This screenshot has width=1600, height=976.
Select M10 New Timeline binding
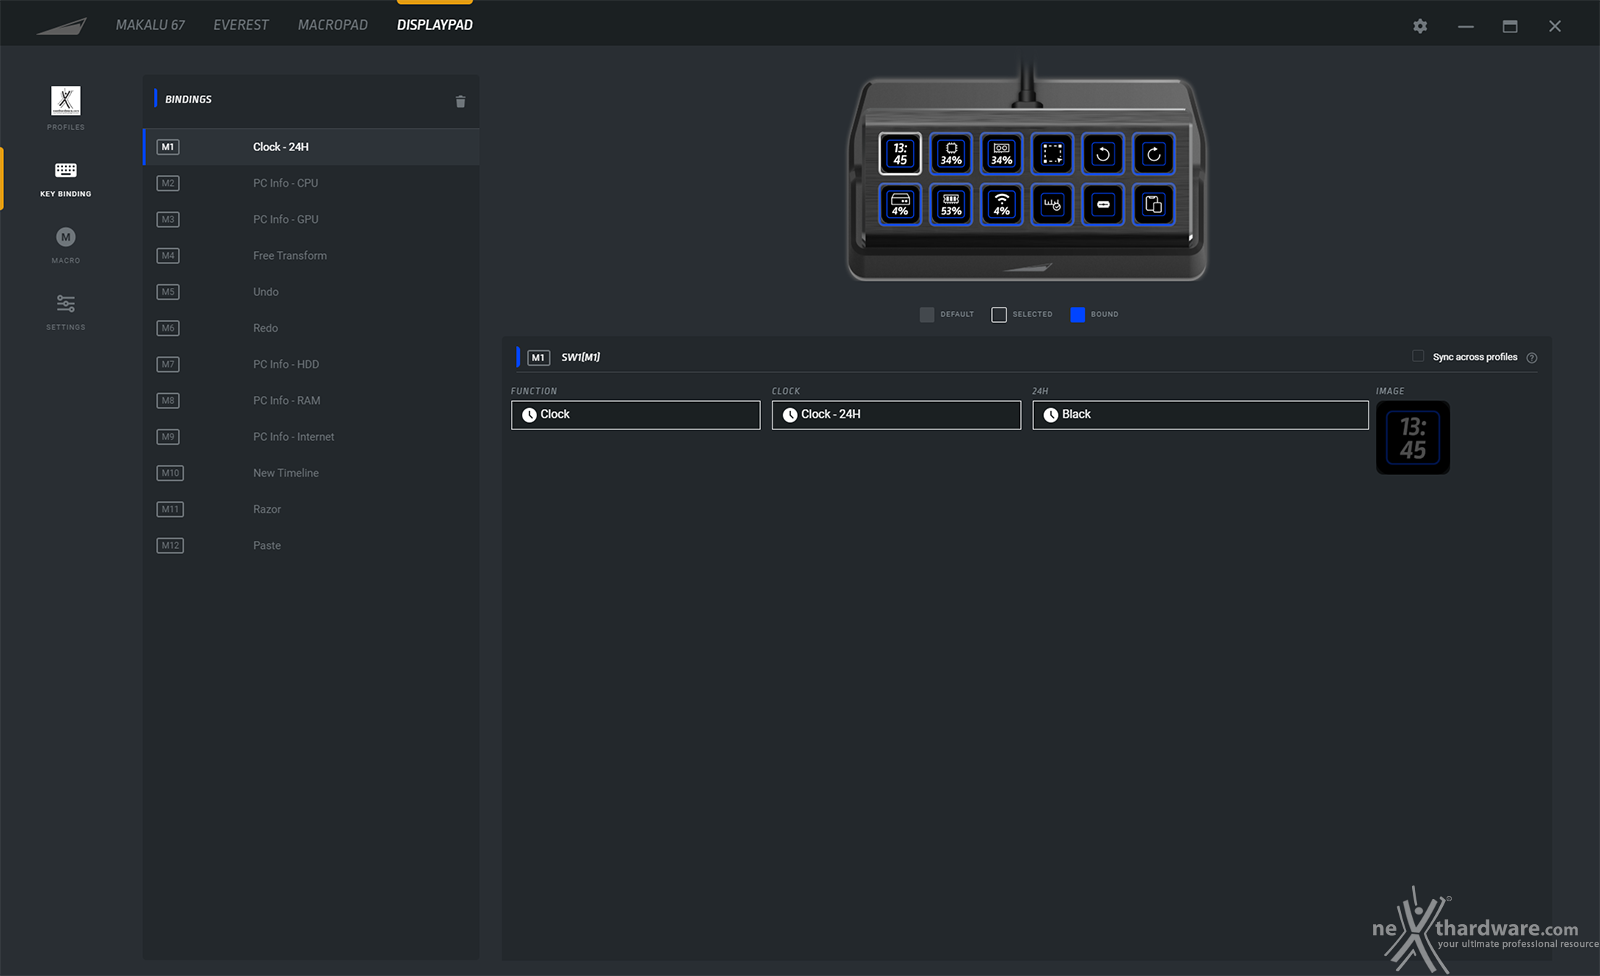coord(311,473)
